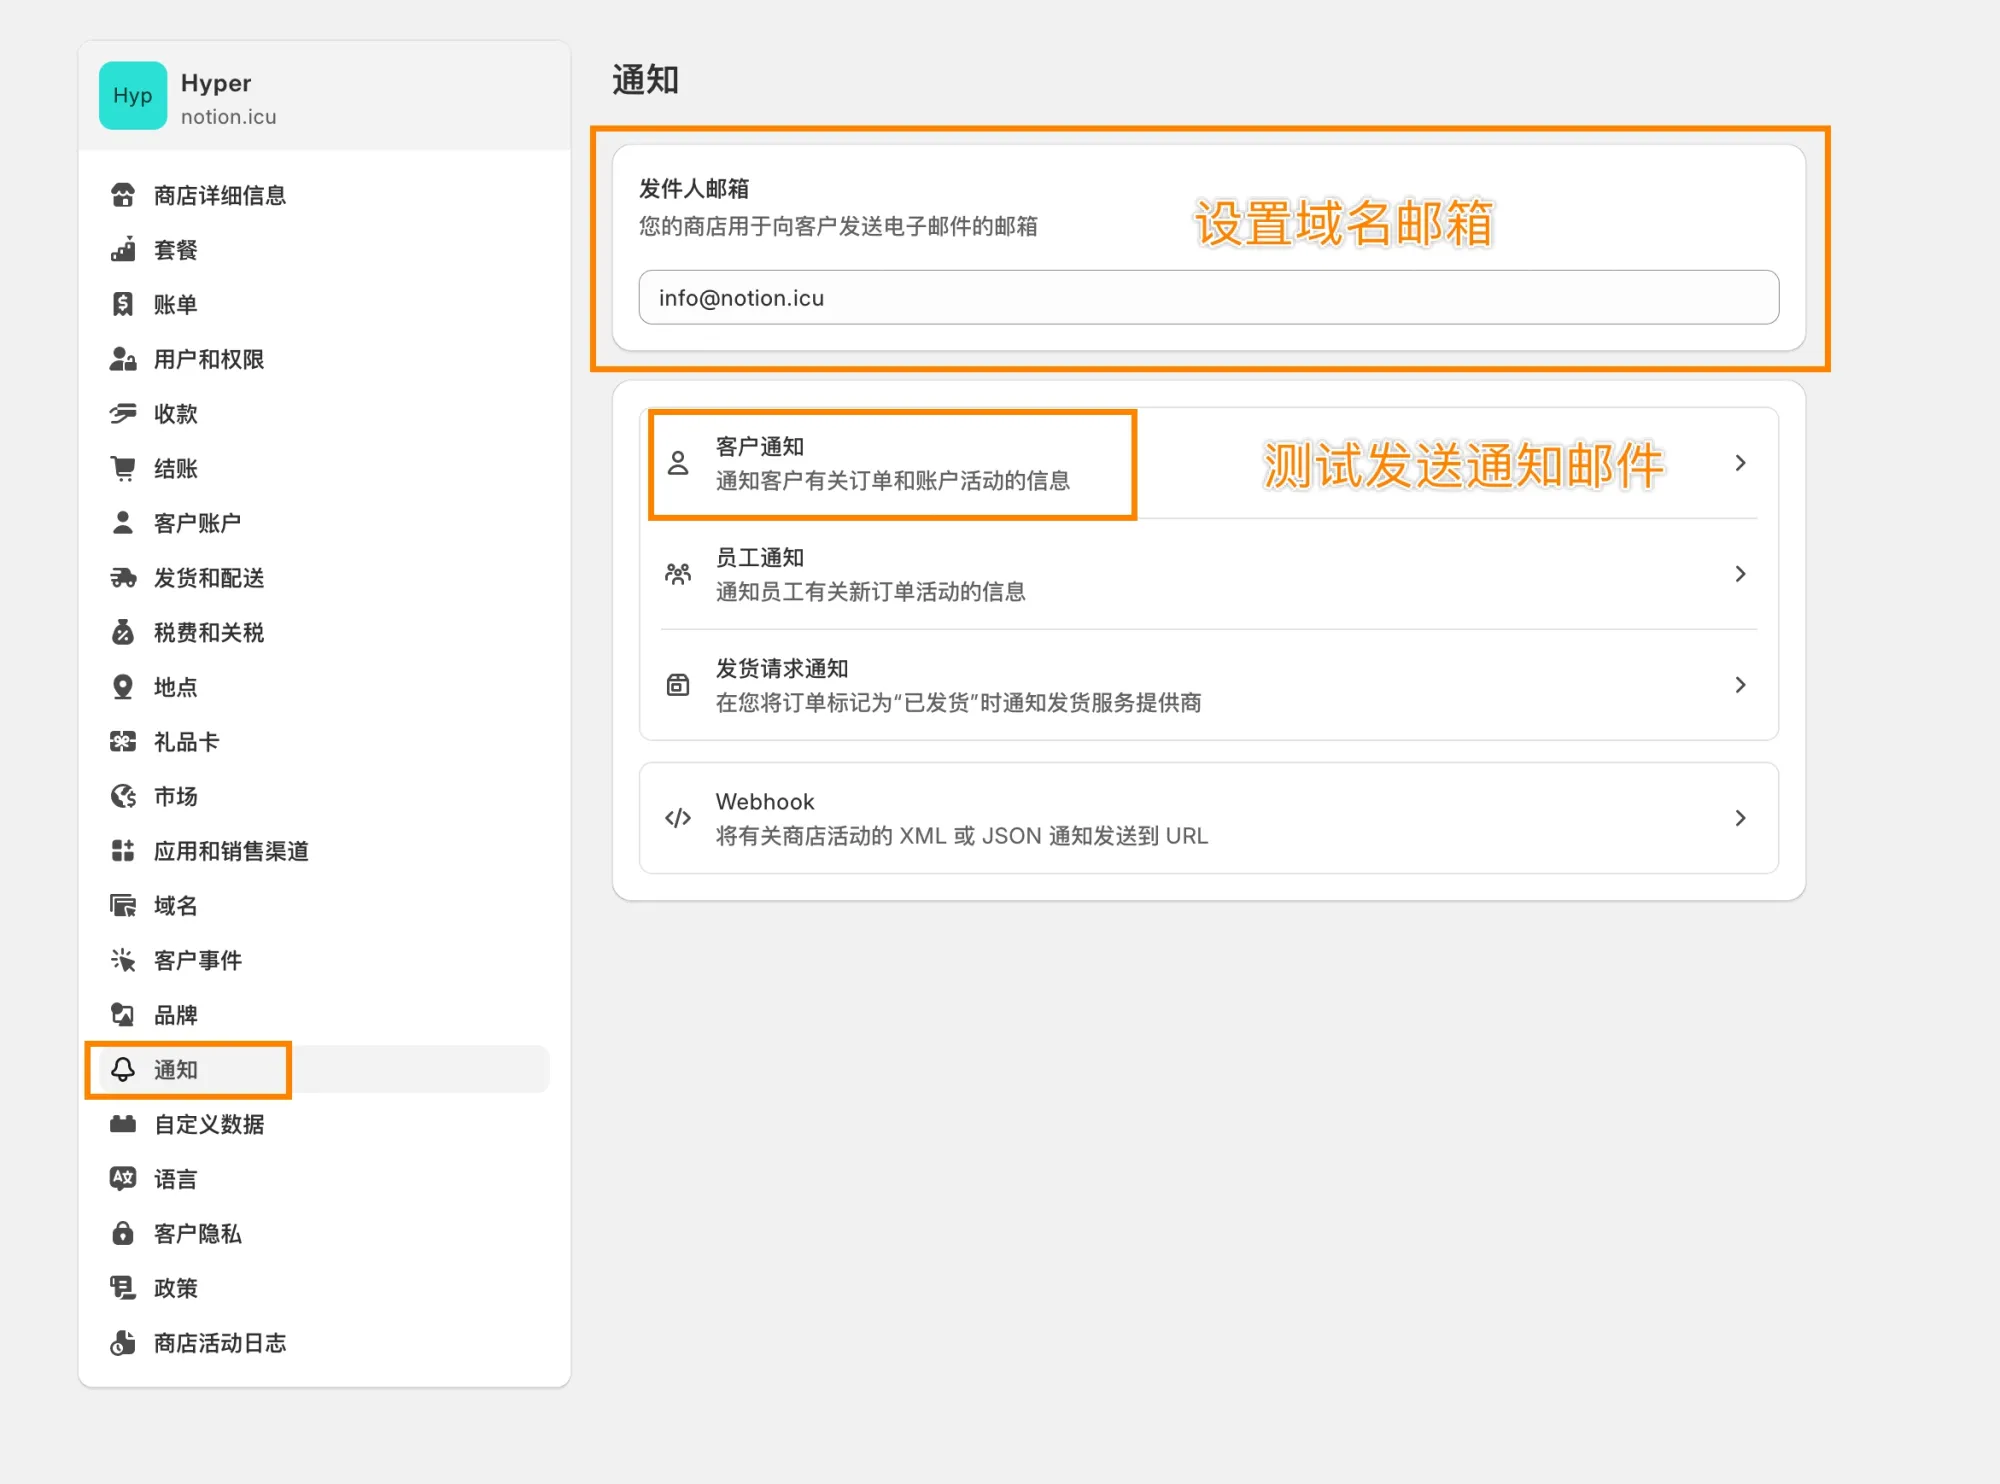The width and height of the screenshot is (2000, 1484).
Task: Open 发货和配送 shipping settings icon
Action: click(x=123, y=577)
